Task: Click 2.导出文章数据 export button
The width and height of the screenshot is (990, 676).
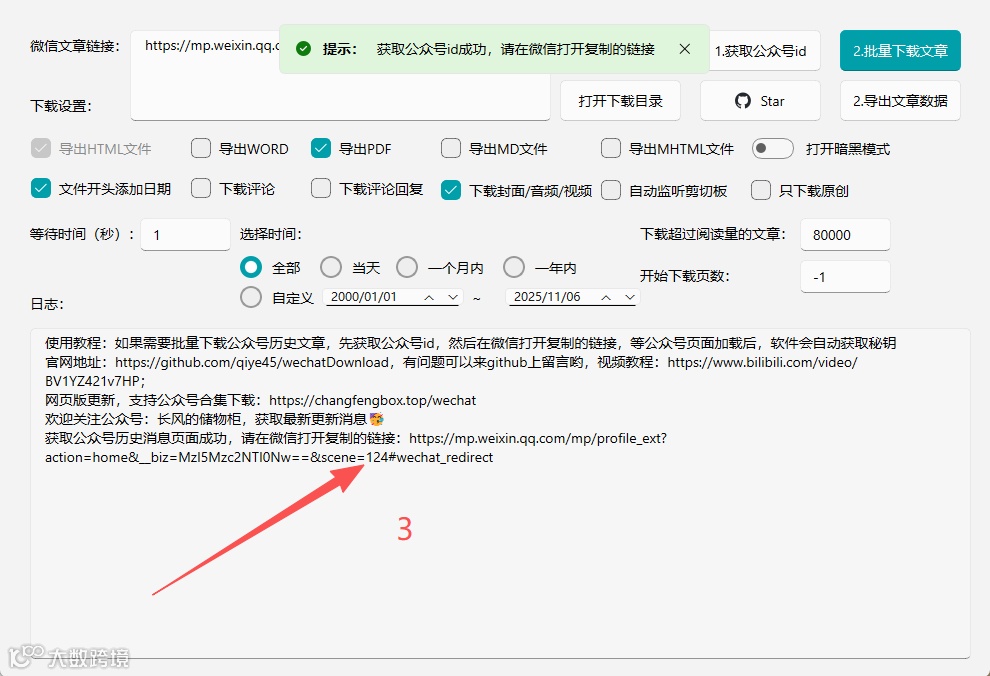Action: click(900, 101)
